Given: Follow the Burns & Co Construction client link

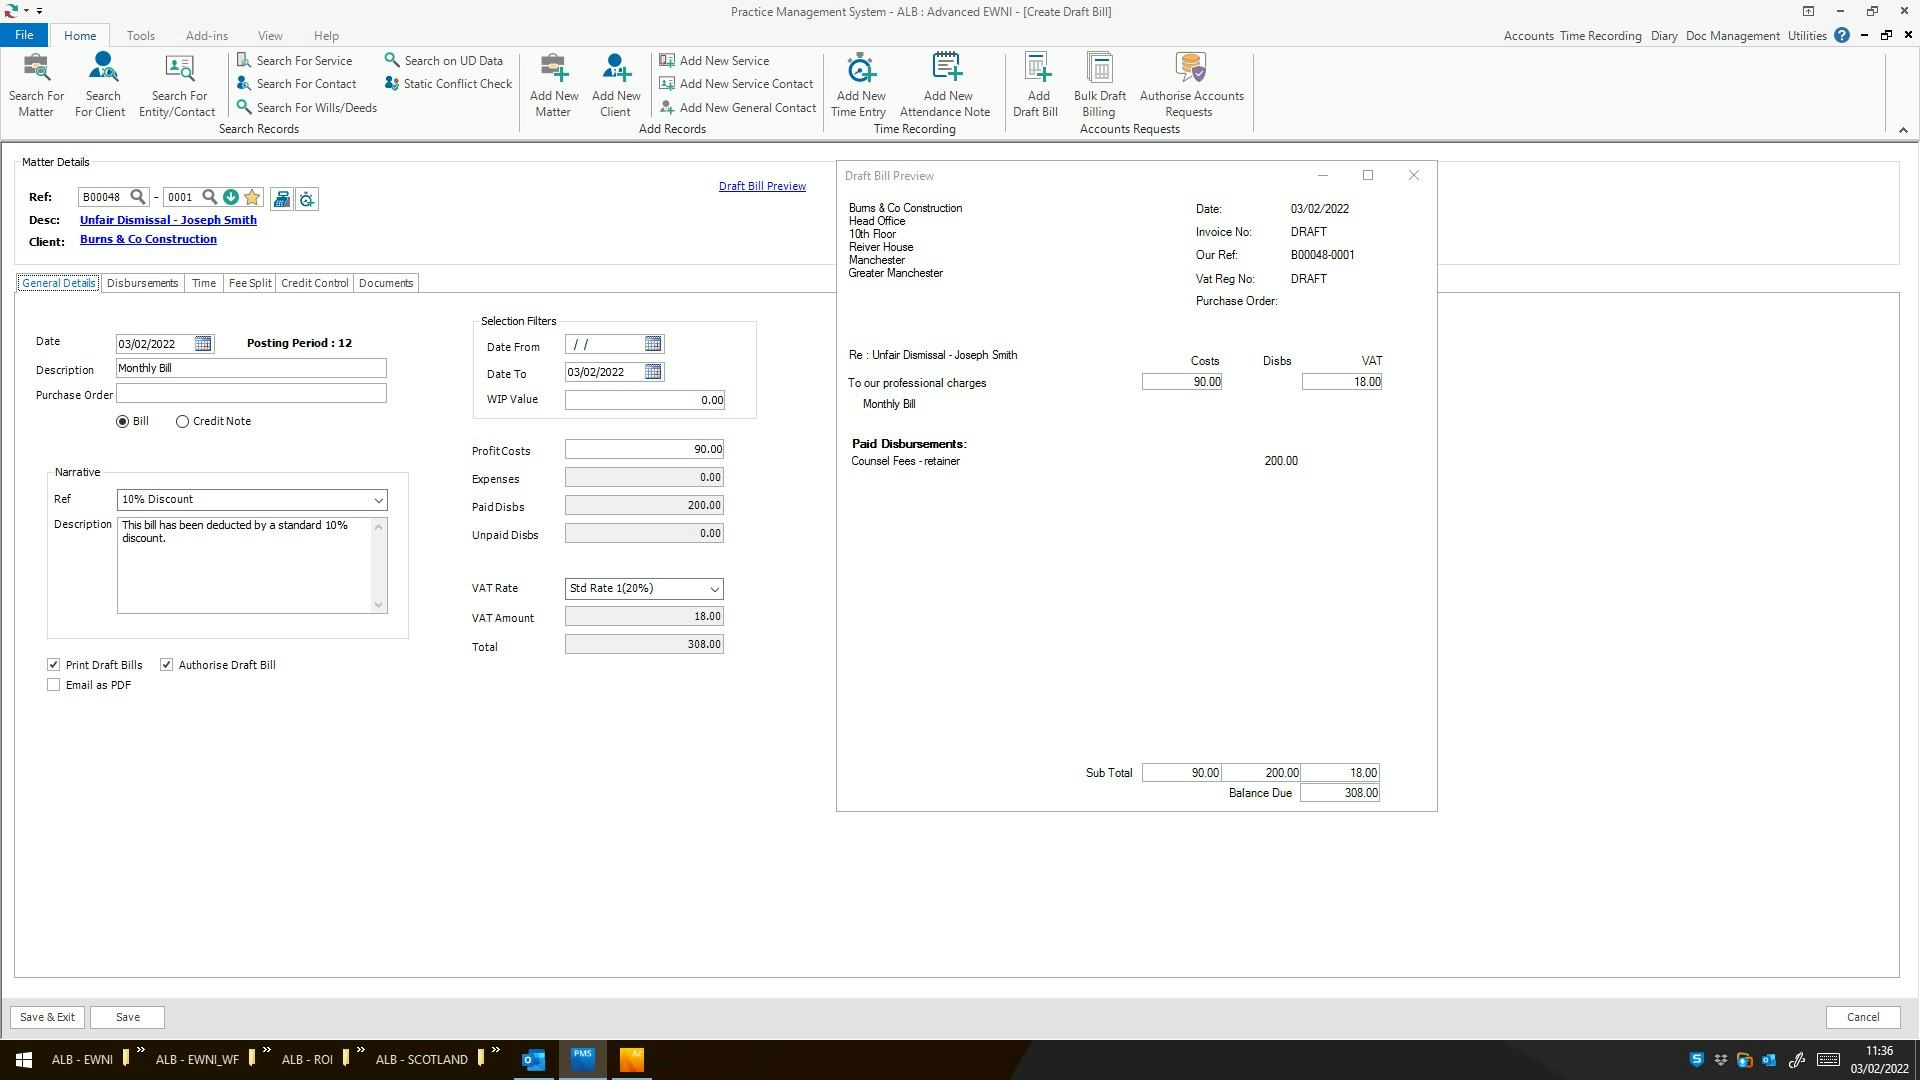Looking at the screenshot, I should point(148,239).
